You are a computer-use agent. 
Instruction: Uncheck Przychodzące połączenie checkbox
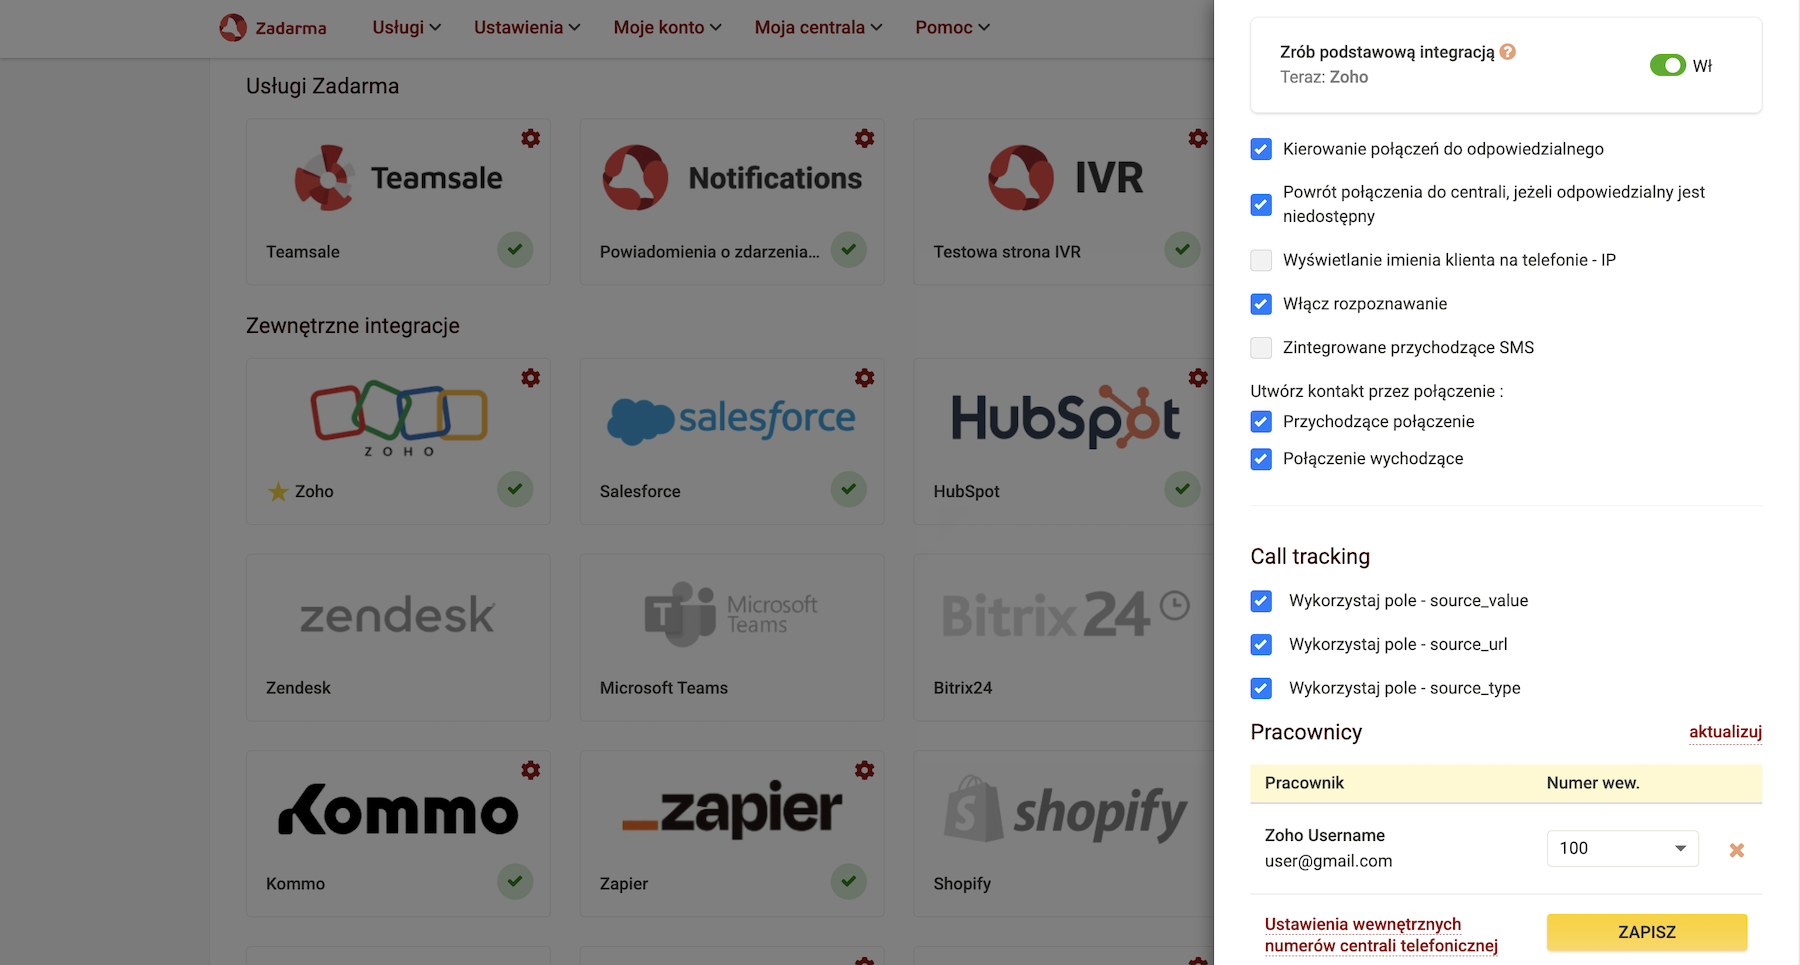(1261, 422)
